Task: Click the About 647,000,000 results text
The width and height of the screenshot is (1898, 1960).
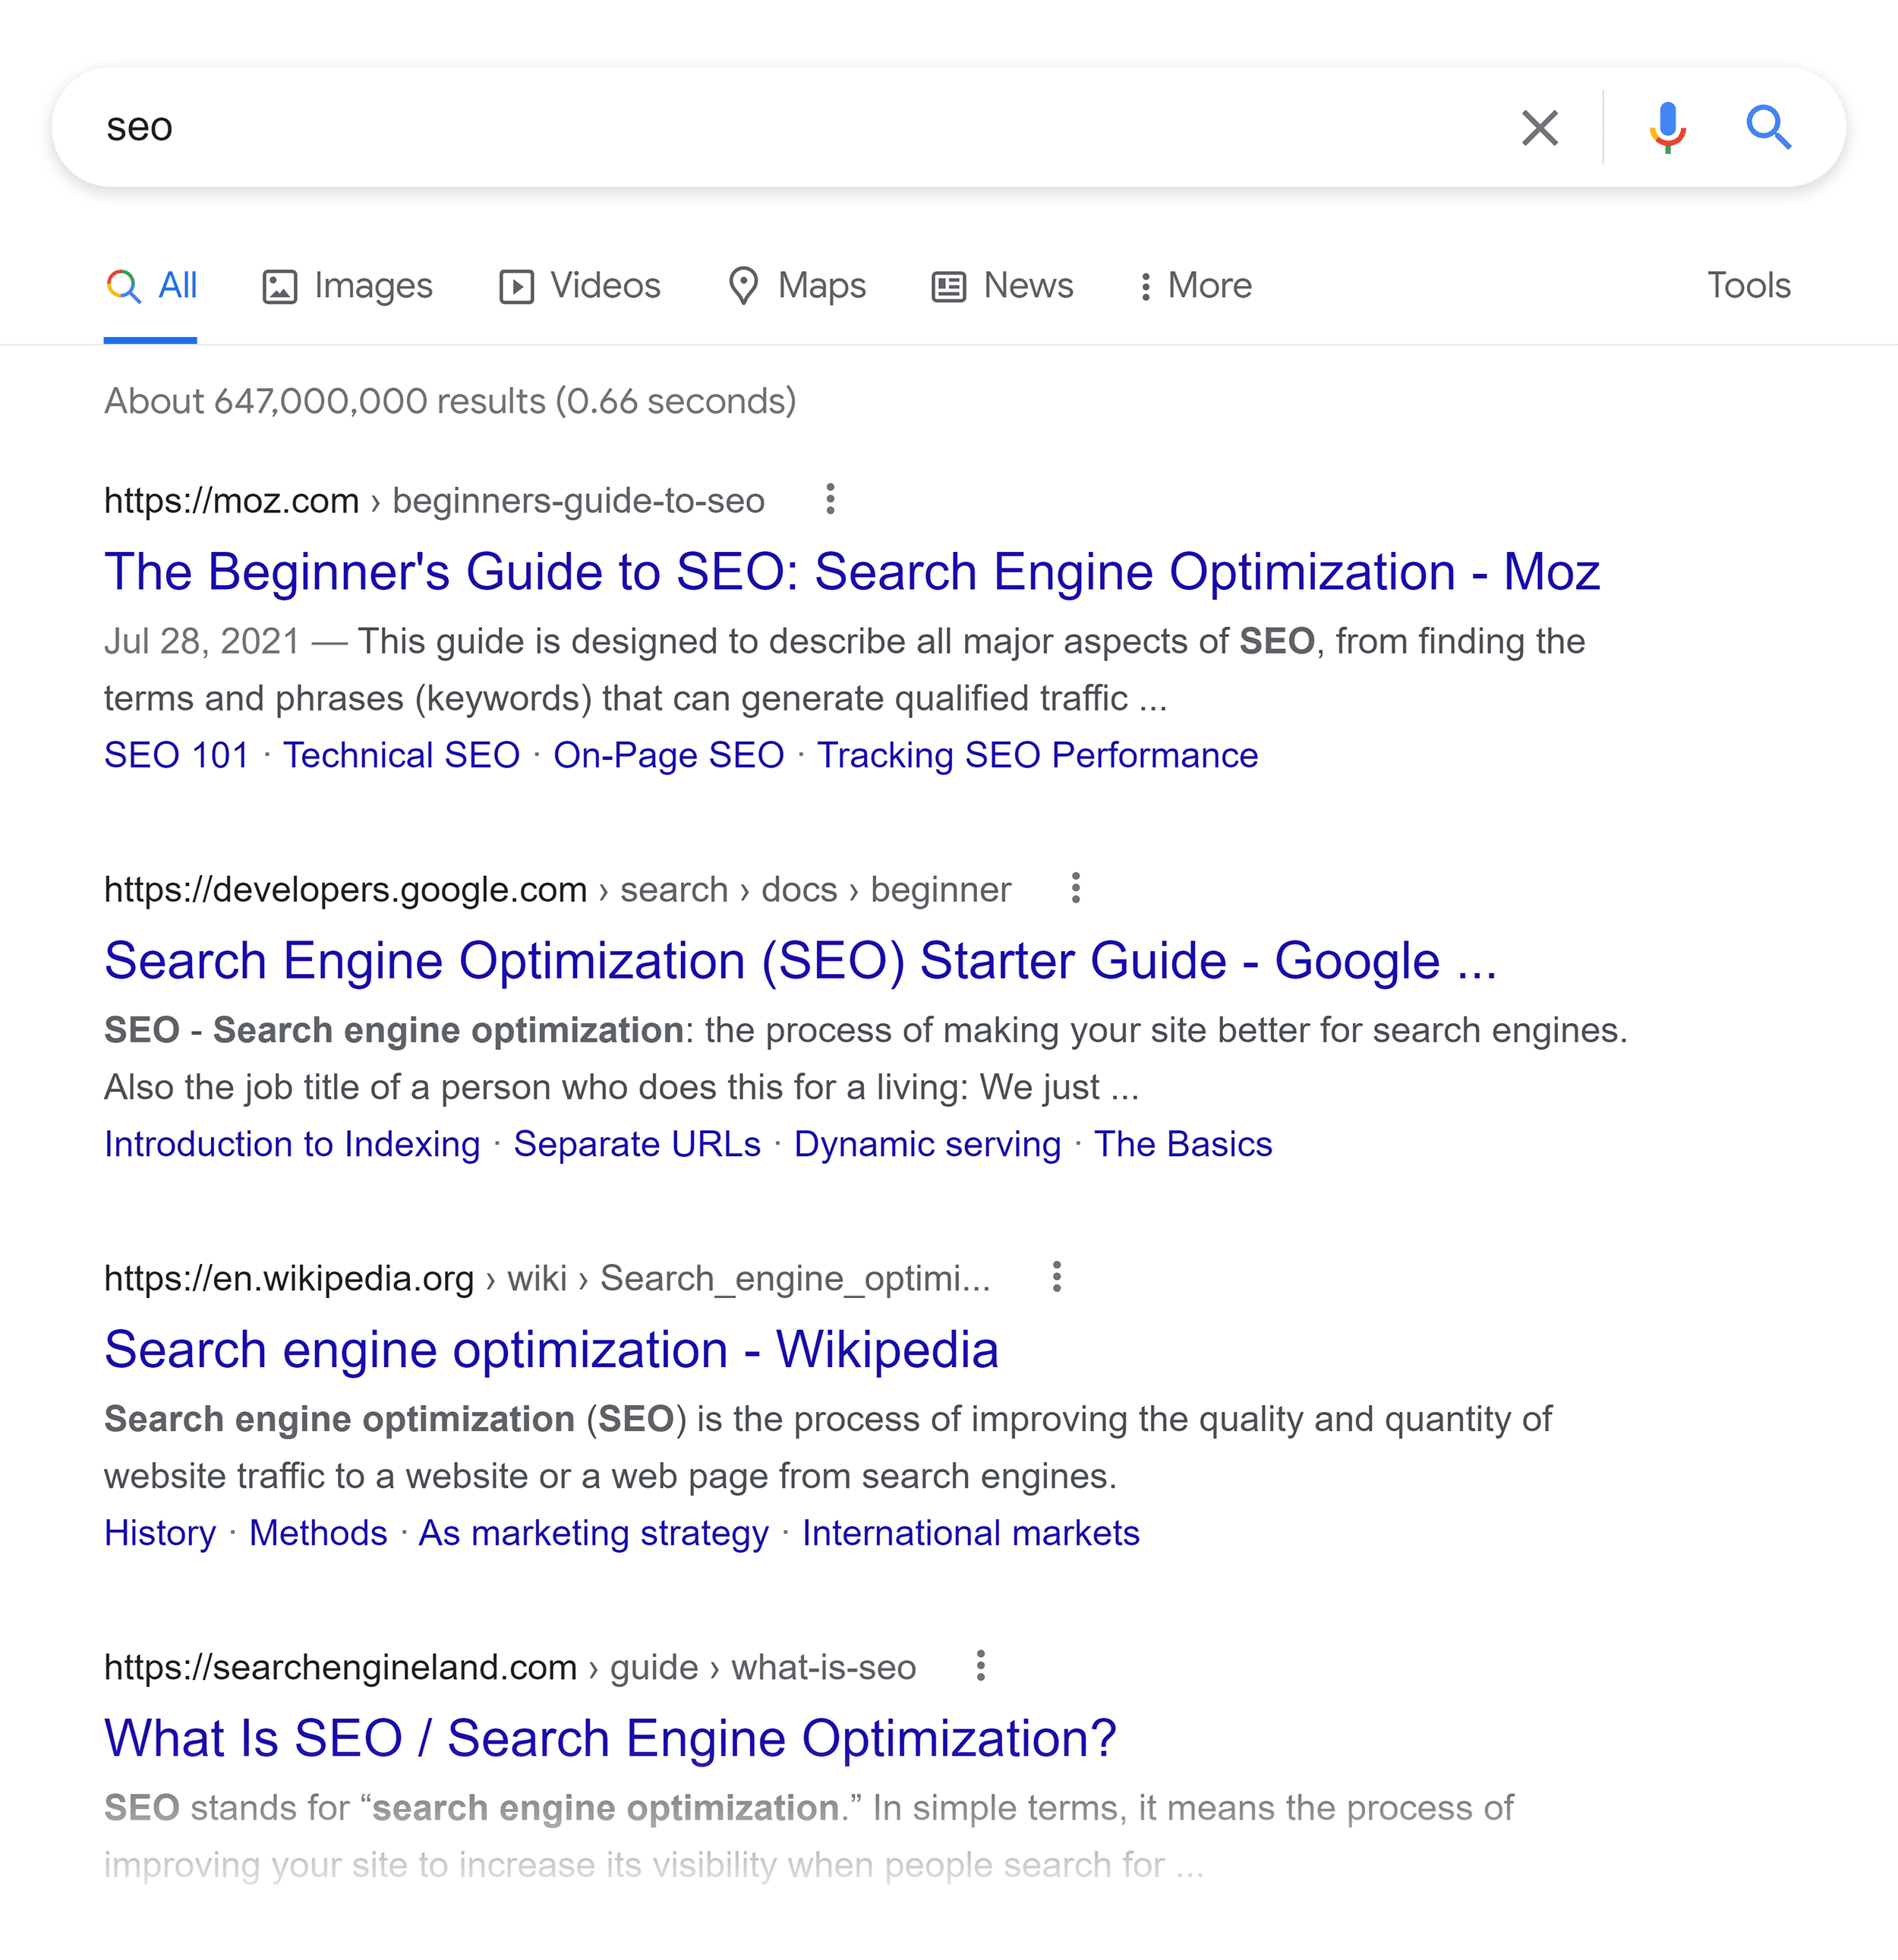Action: [x=450, y=401]
